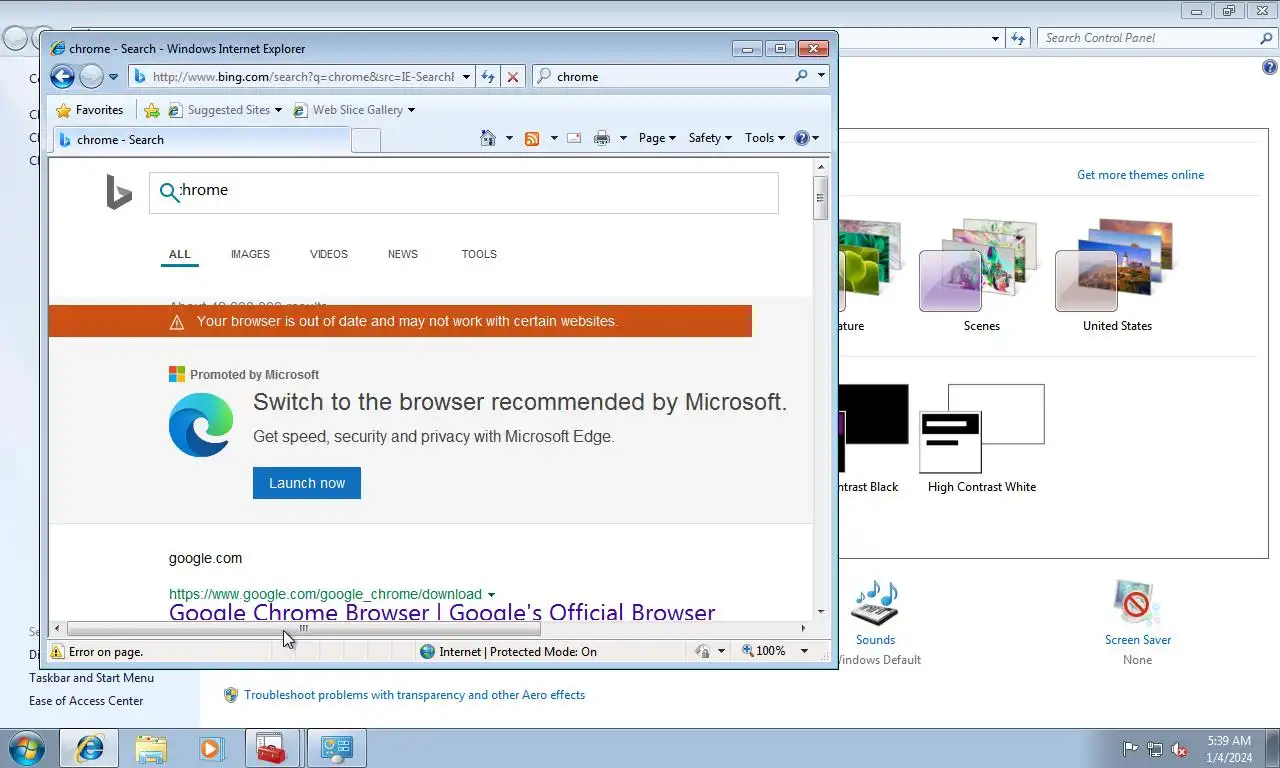Click the Search Control Panel field
The width and height of the screenshot is (1280, 768).
pos(1148,38)
